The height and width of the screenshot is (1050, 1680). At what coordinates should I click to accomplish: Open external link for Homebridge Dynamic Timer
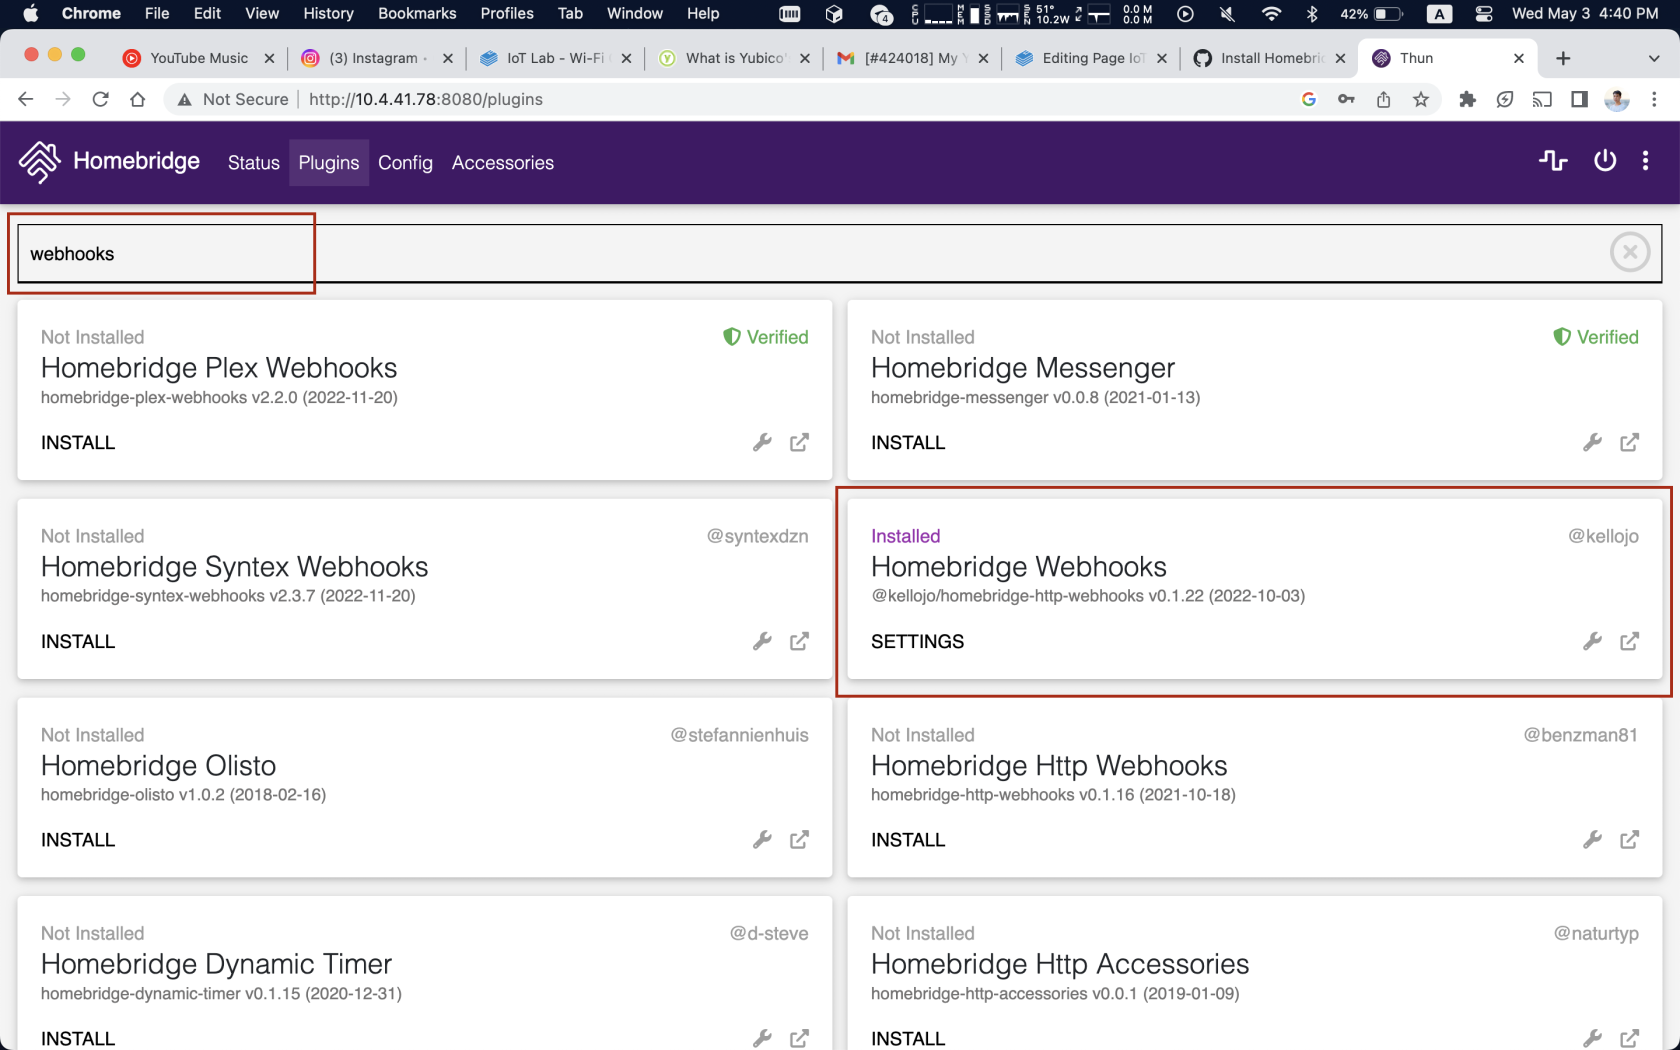point(799,1038)
